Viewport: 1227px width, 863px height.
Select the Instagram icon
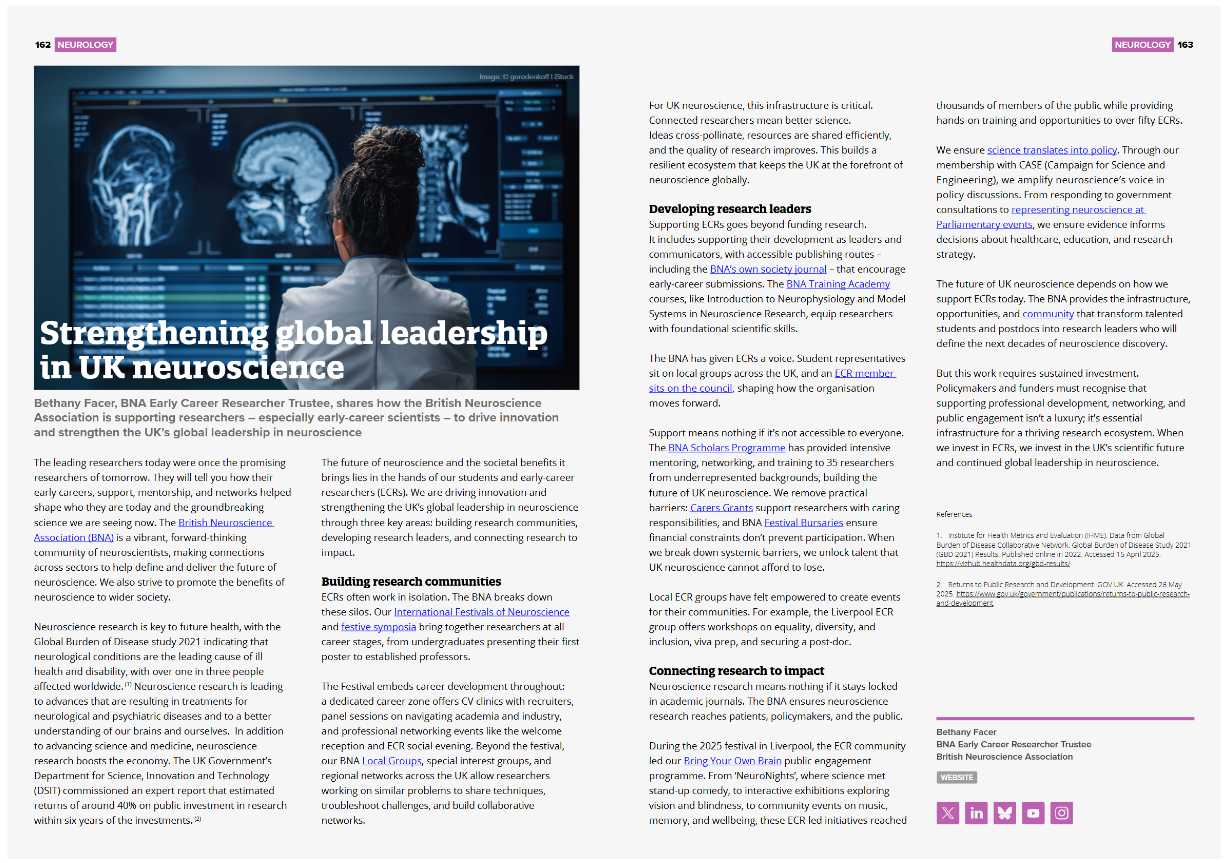(x=1061, y=813)
